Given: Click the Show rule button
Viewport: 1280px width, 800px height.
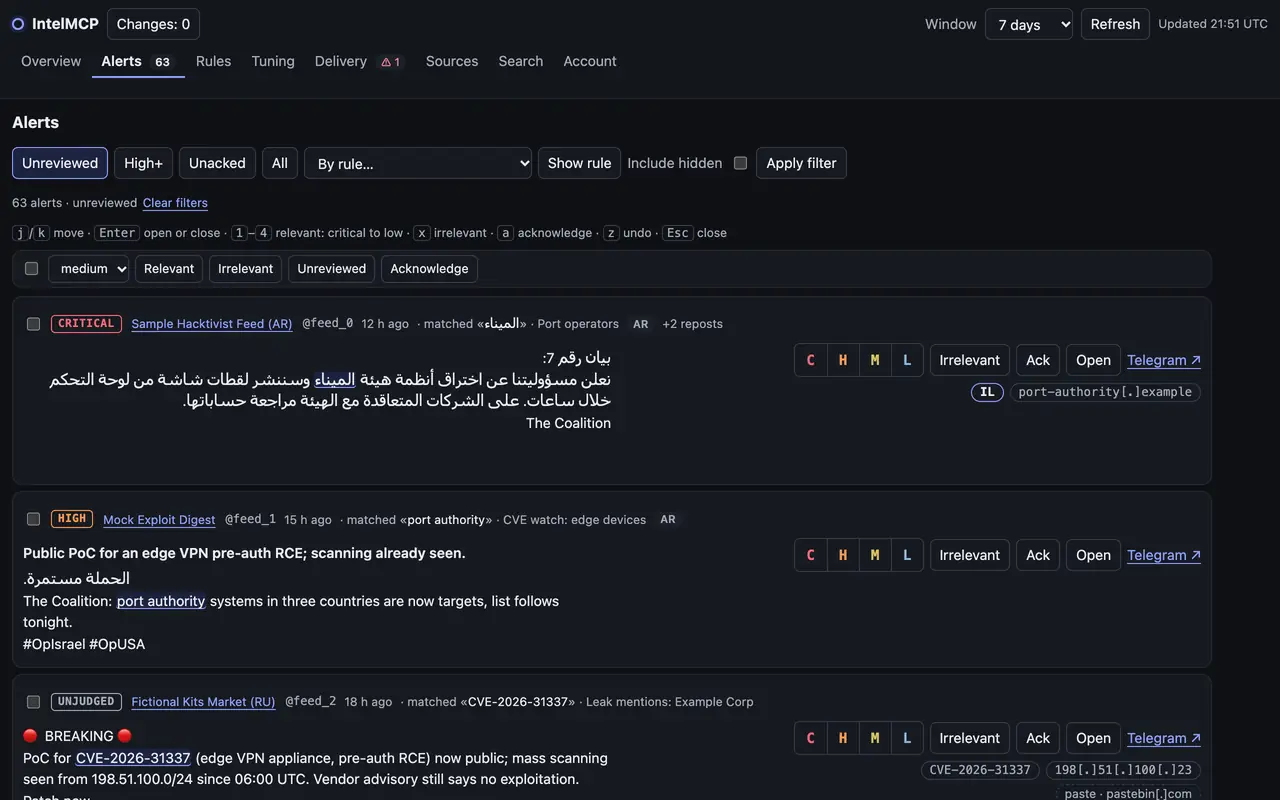Looking at the screenshot, I should 579,163.
